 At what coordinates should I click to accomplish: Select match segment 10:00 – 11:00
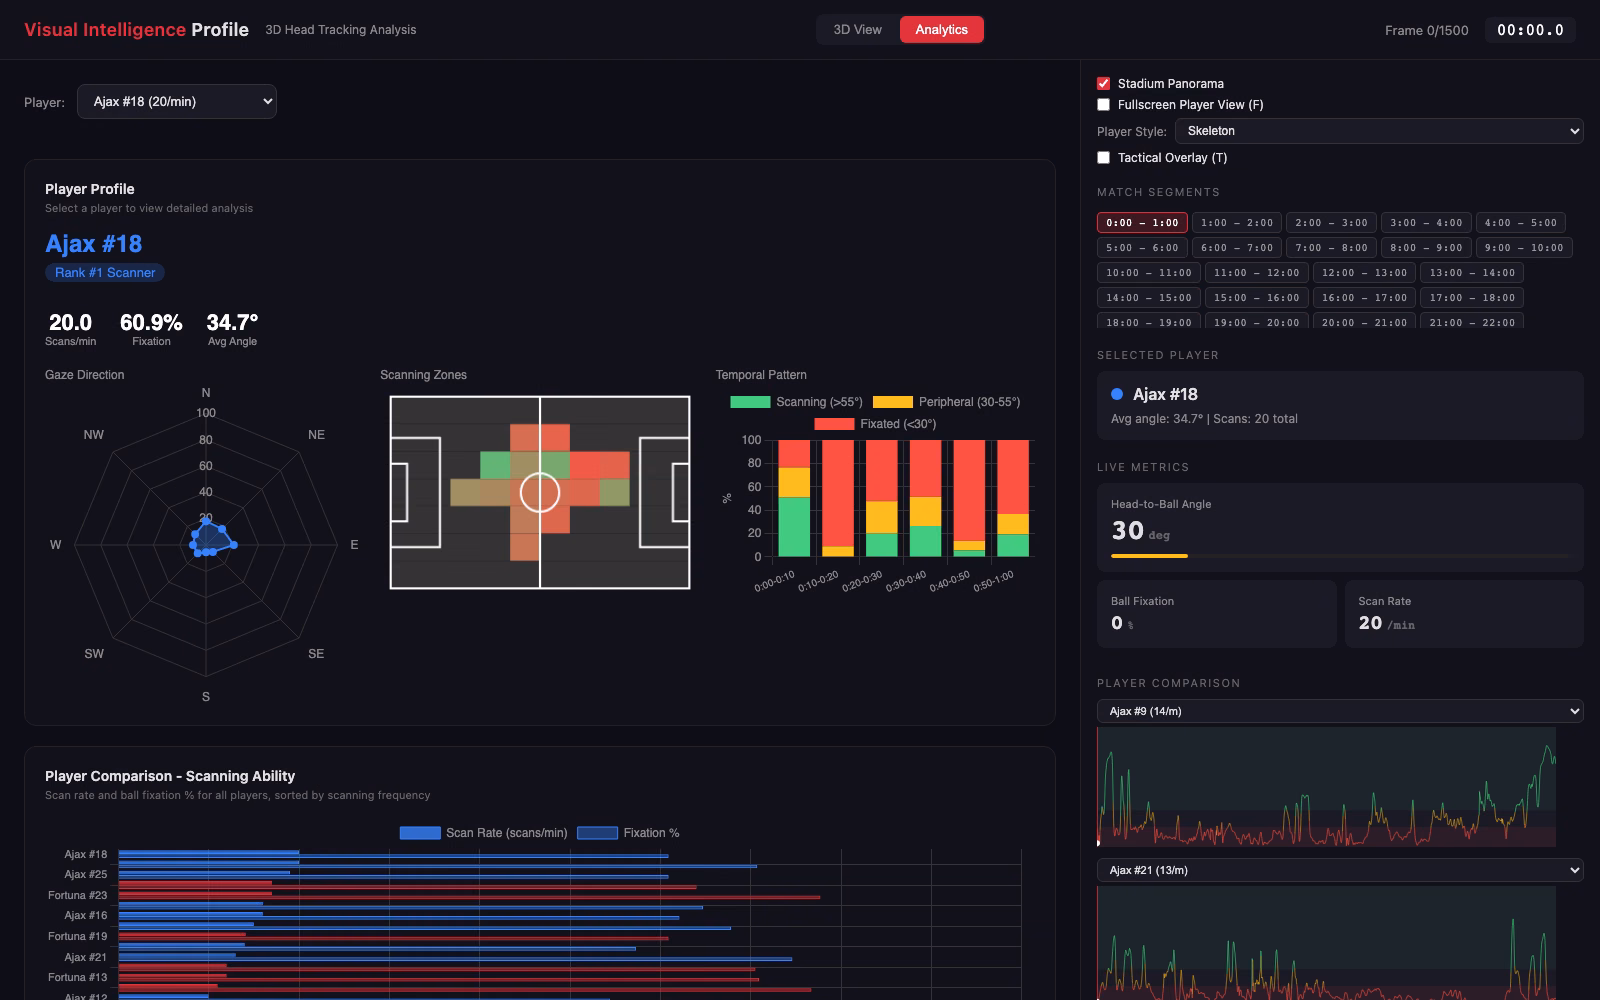pyautogui.click(x=1149, y=273)
